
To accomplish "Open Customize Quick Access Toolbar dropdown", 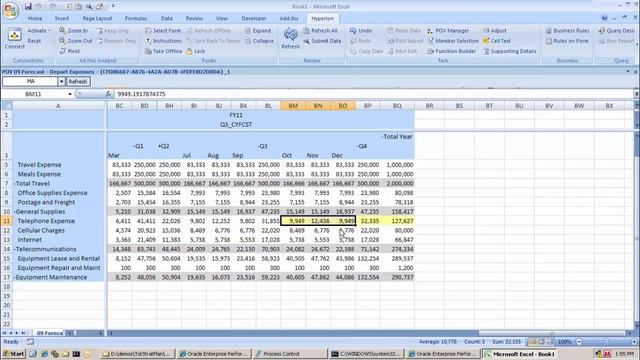I will [113, 6].
